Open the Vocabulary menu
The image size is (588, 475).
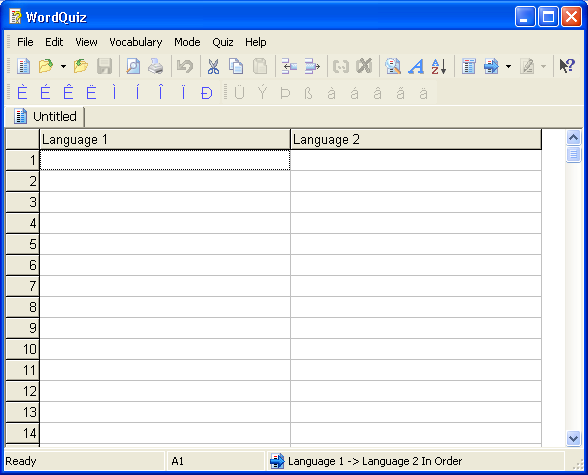pyautogui.click(x=135, y=42)
